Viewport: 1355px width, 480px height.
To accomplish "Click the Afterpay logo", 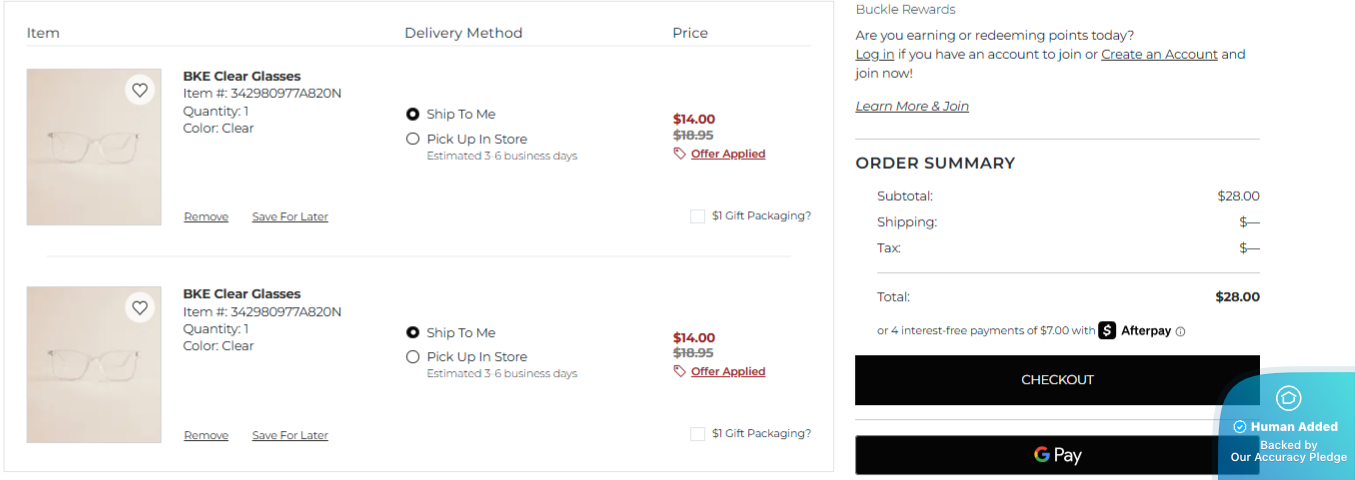I will 1135,330.
